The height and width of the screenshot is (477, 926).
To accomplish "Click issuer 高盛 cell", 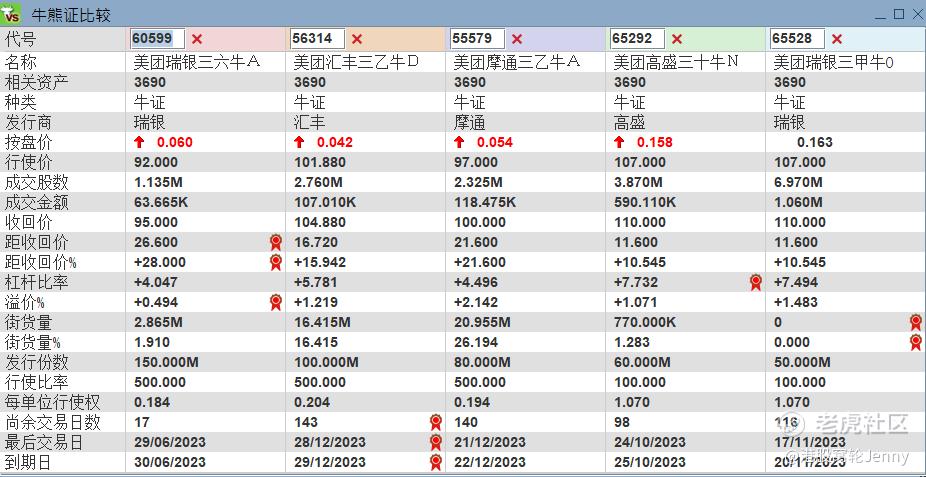I will [630, 122].
